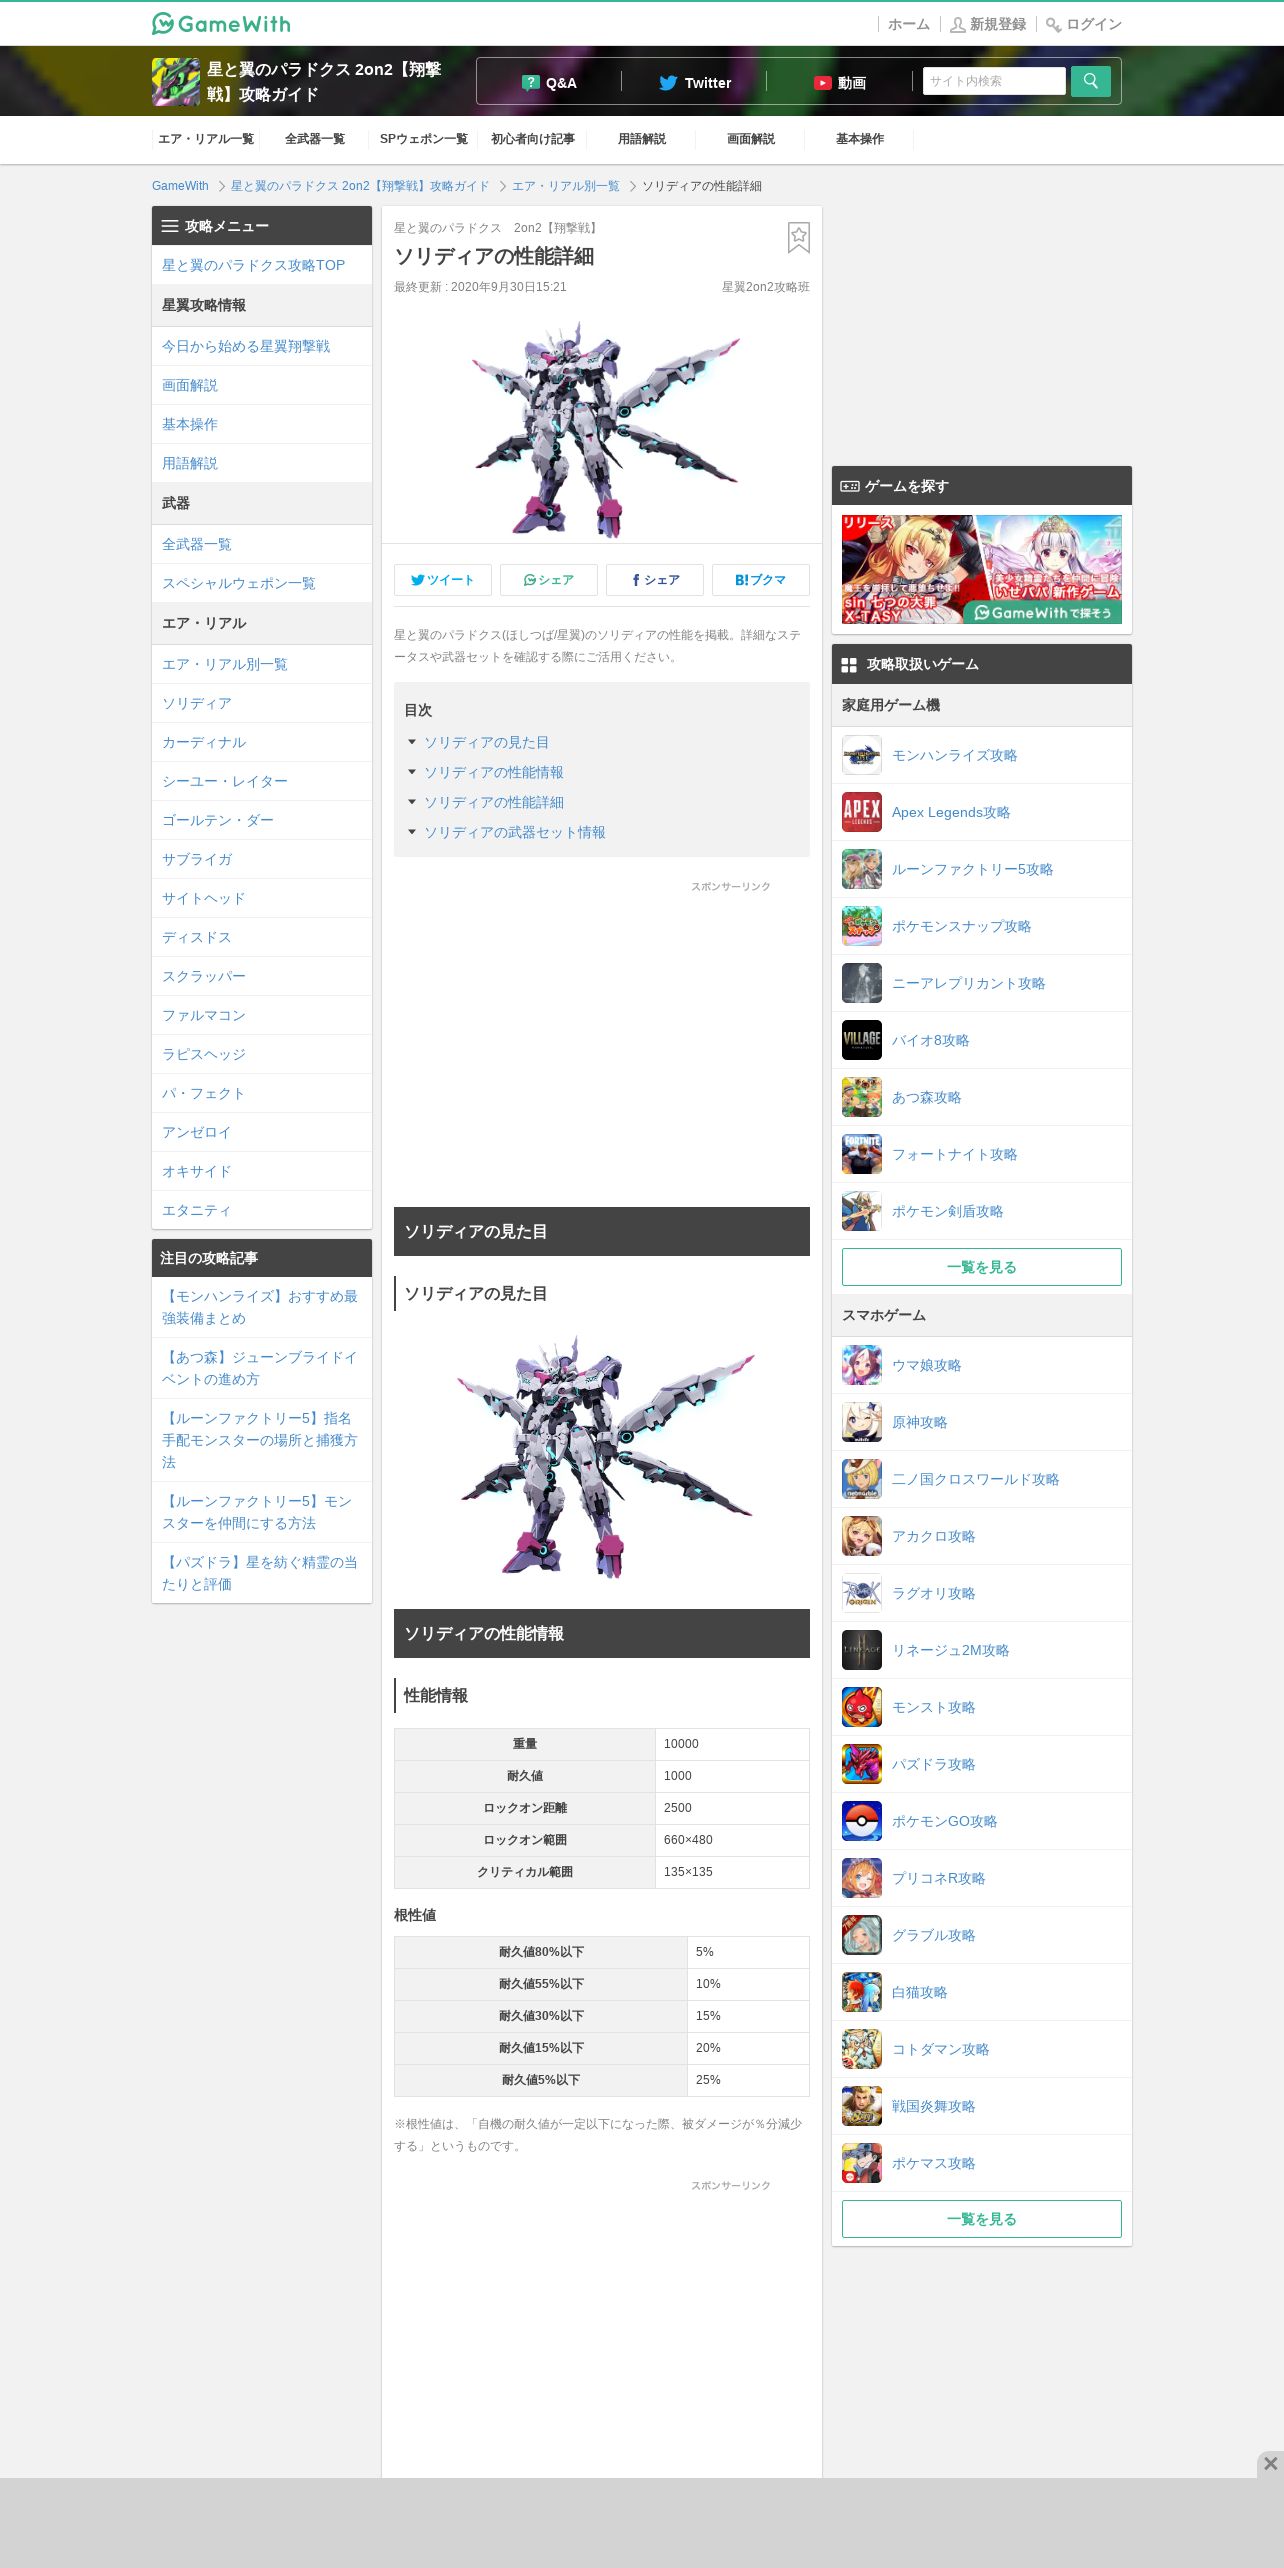Viewport: 1284px width, 2568px height.
Task: Click the LINE シェア button
Action: click(549, 580)
